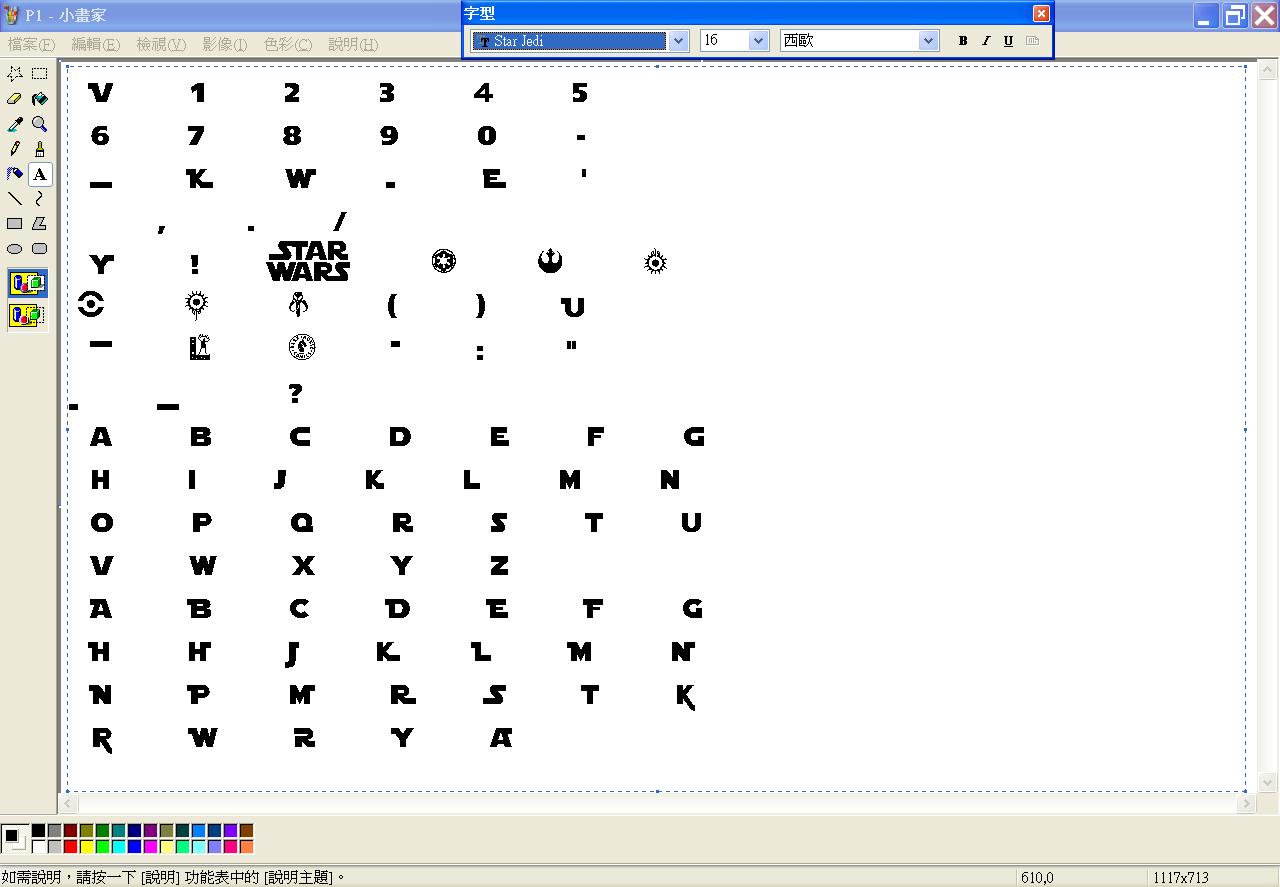Viewport: 1280px width, 887px height.
Task: Select the Free-Form Select tool
Action: [15, 74]
